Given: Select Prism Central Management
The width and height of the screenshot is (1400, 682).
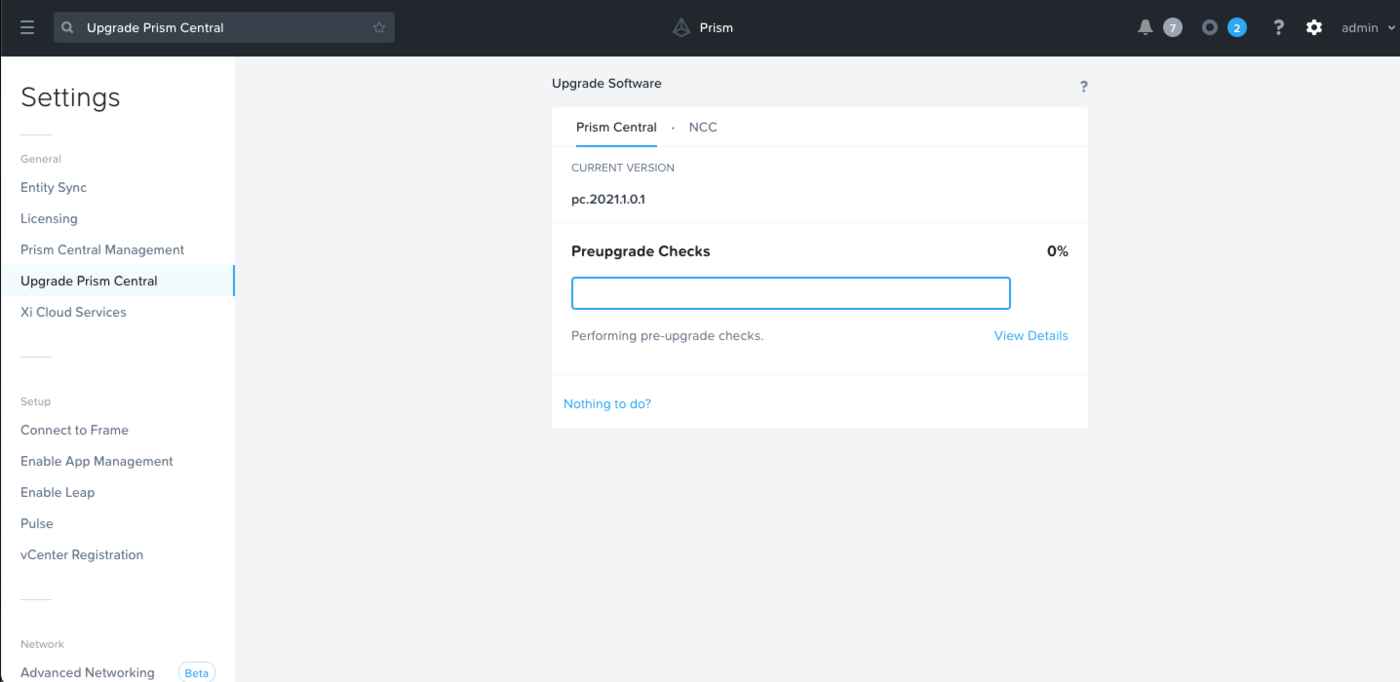Looking at the screenshot, I should pyautogui.click(x=102, y=250).
